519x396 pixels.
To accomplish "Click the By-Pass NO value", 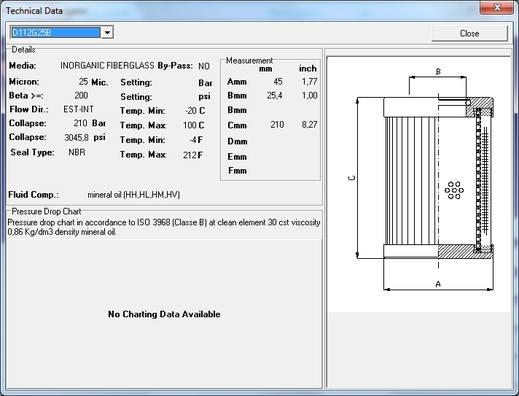I will pyautogui.click(x=204, y=66).
